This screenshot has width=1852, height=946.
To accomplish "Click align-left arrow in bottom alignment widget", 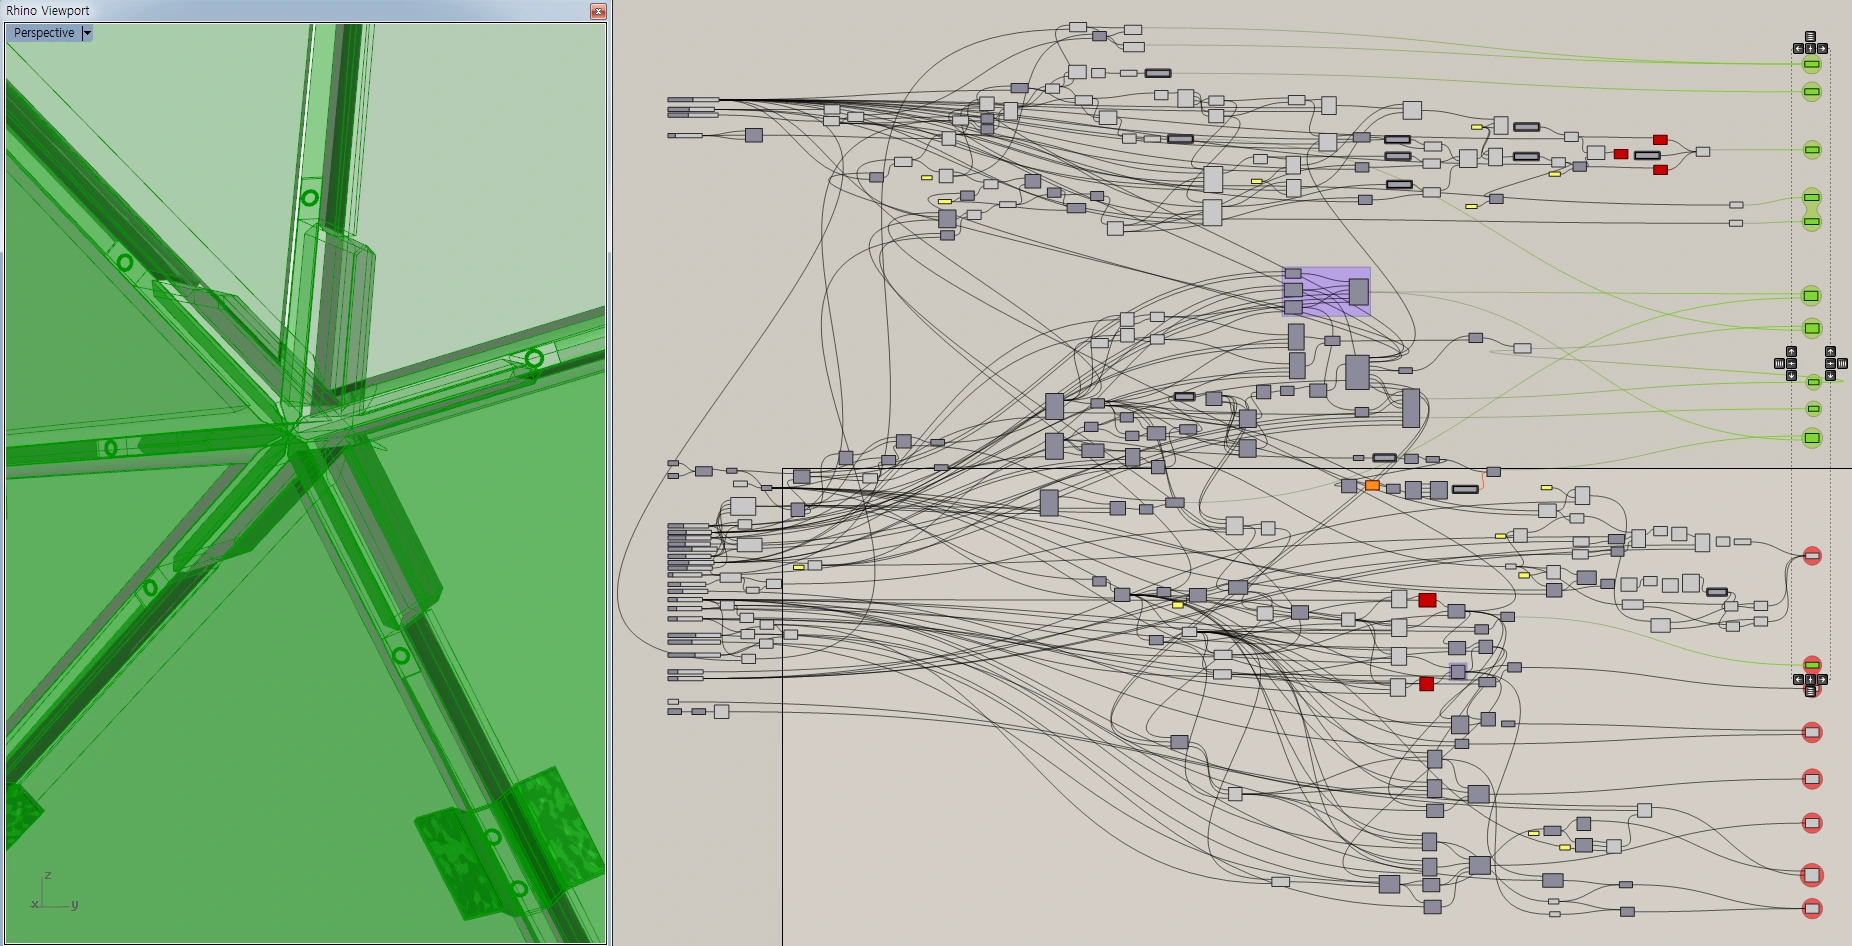I will click(x=1798, y=679).
